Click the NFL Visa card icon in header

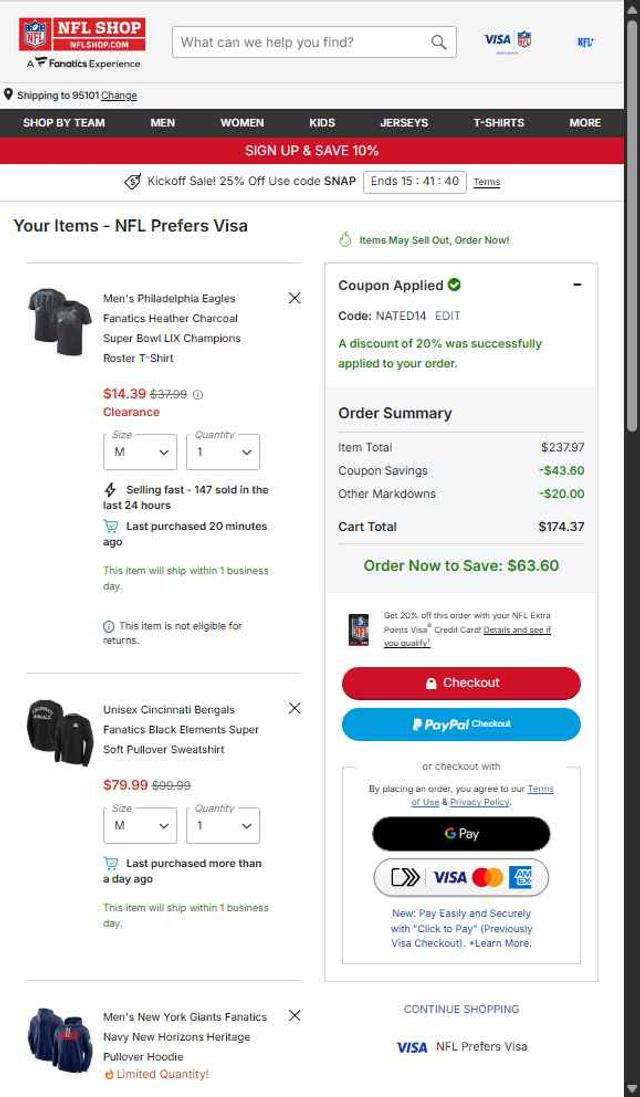(x=508, y=41)
